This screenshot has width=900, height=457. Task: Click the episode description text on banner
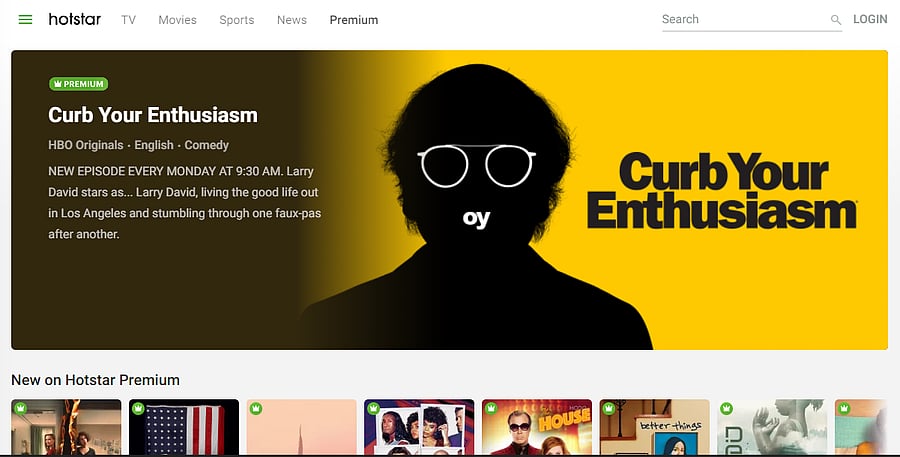click(x=184, y=203)
